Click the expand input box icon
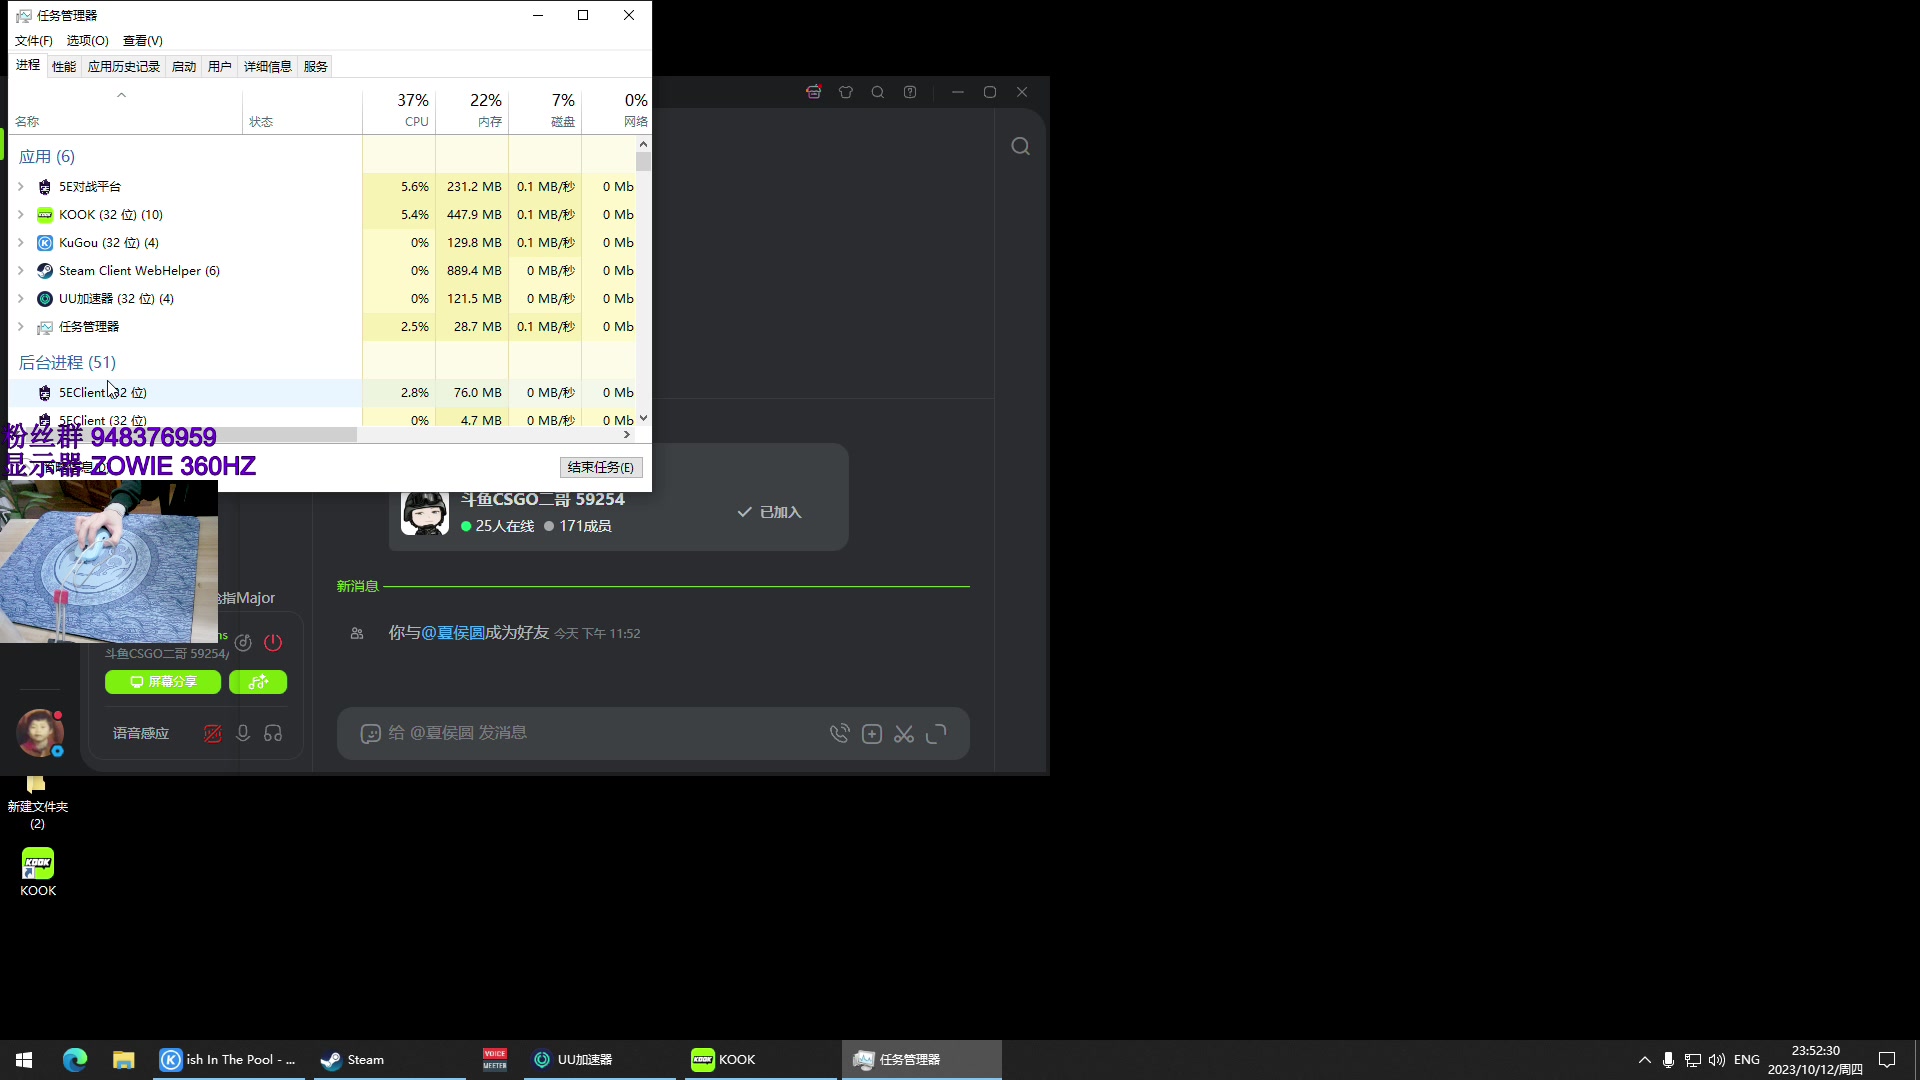Image resolution: width=1920 pixels, height=1080 pixels. coord(936,734)
